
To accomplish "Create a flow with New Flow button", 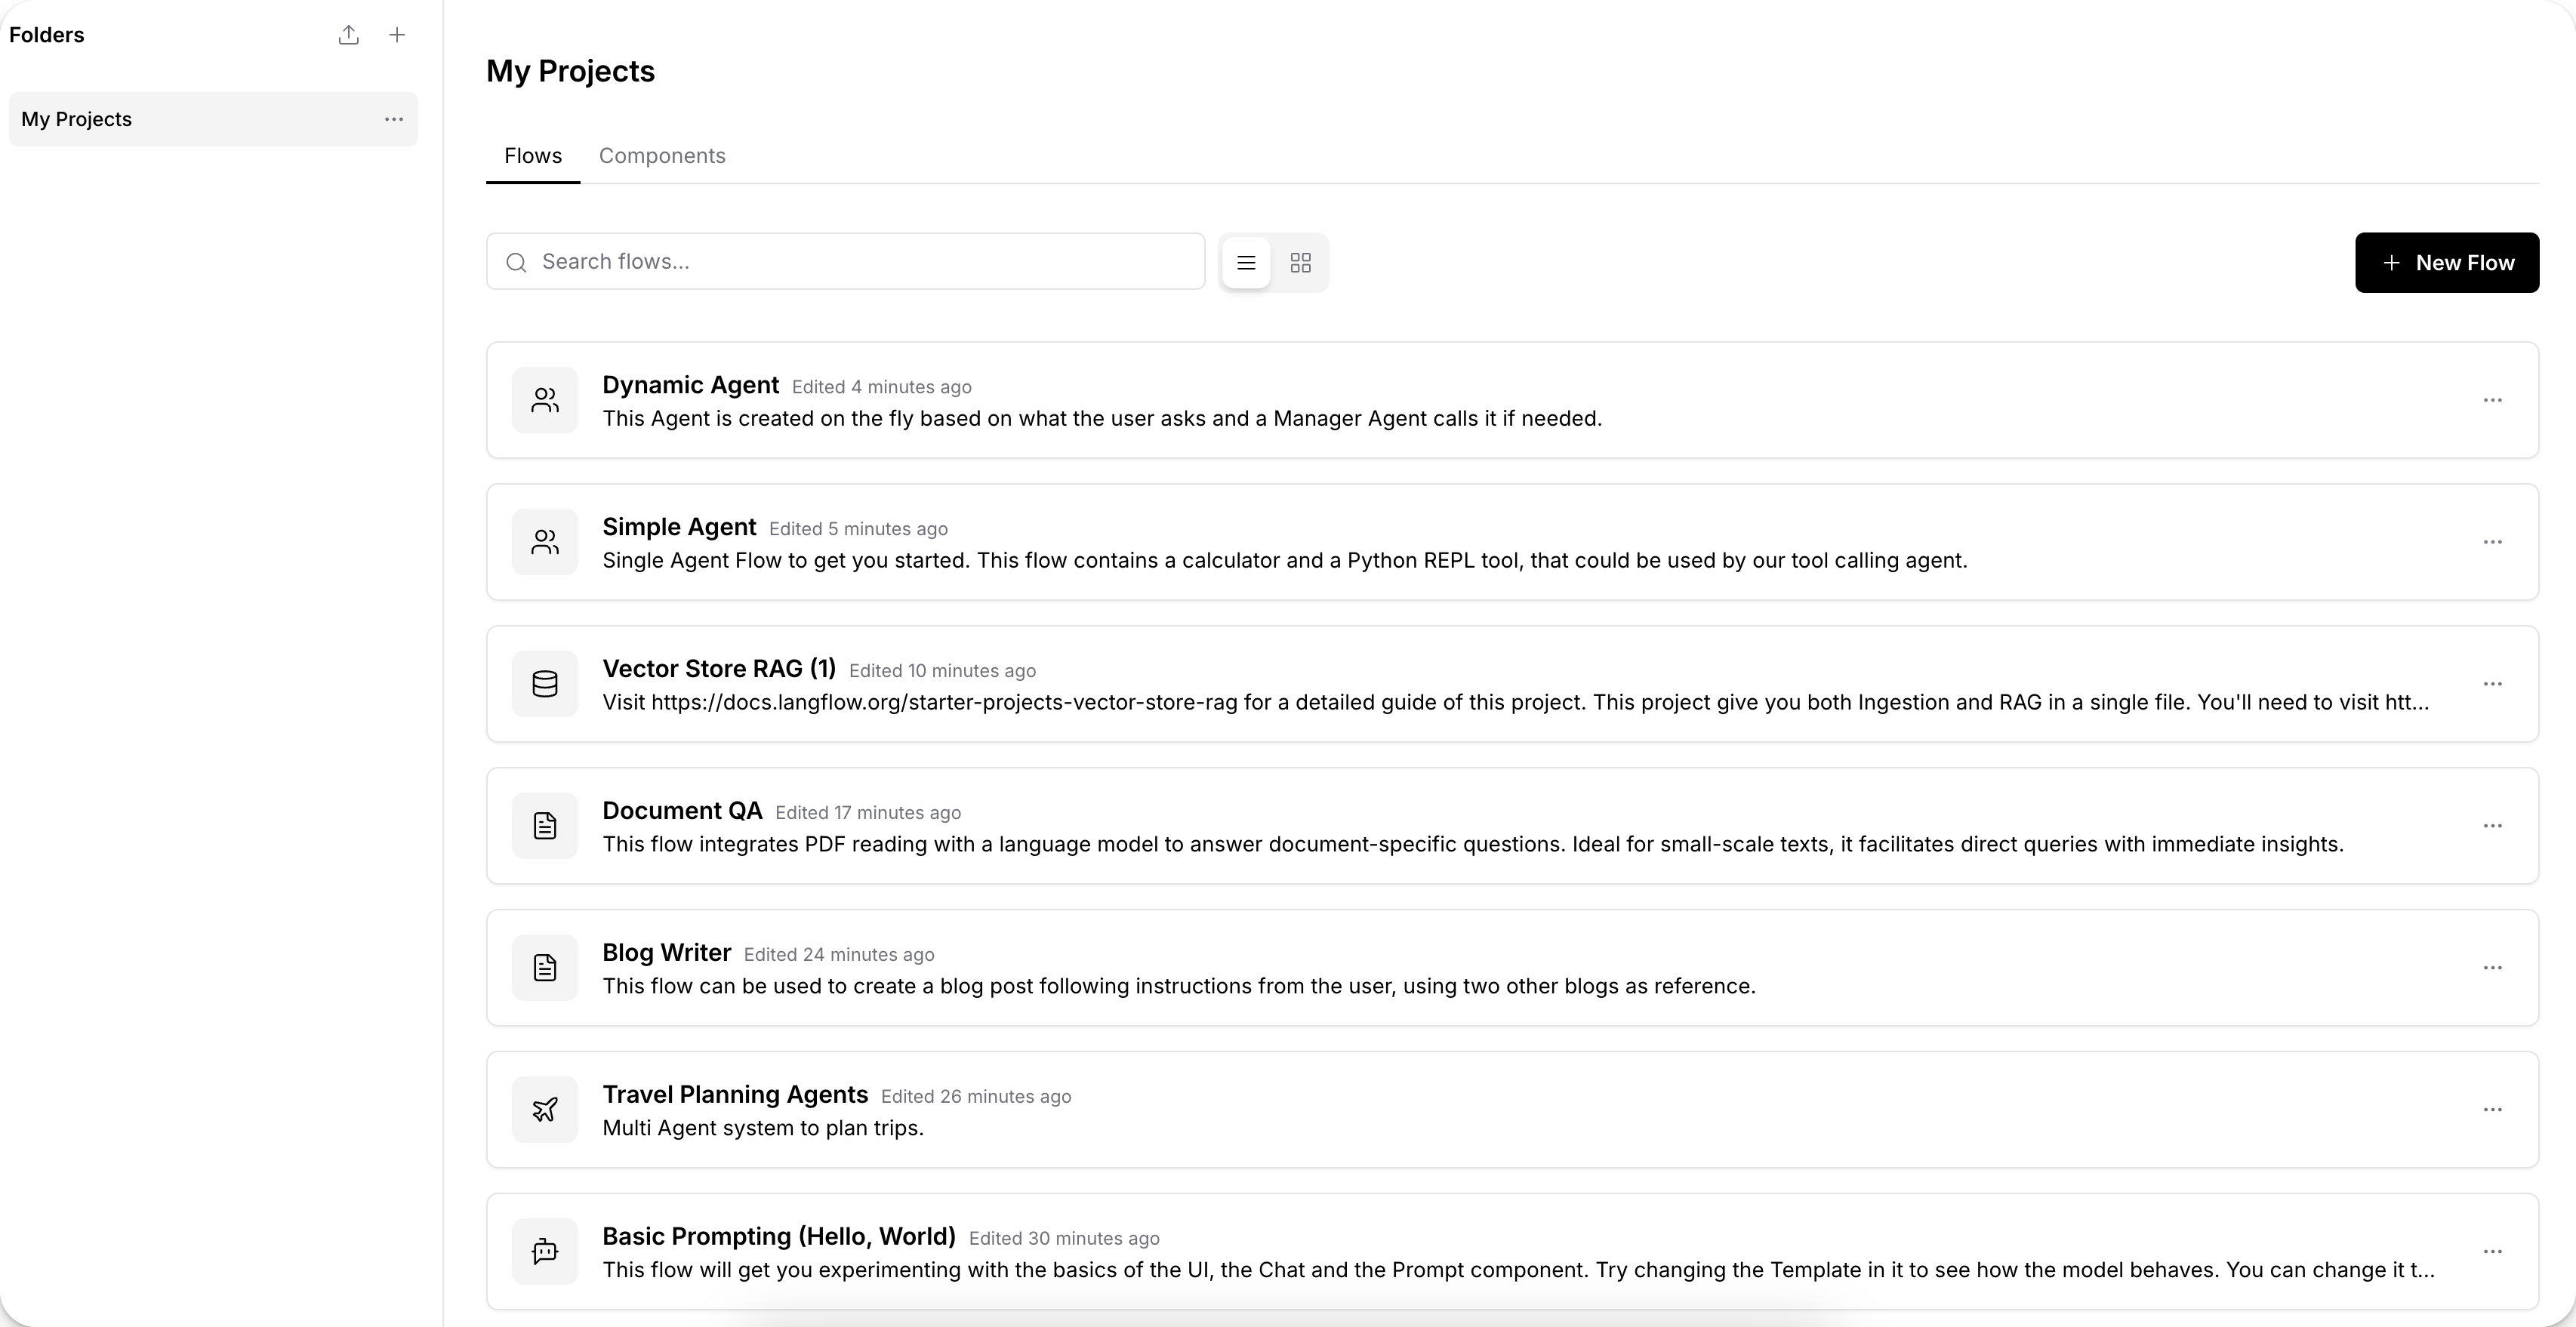I will coord(2446,263).
